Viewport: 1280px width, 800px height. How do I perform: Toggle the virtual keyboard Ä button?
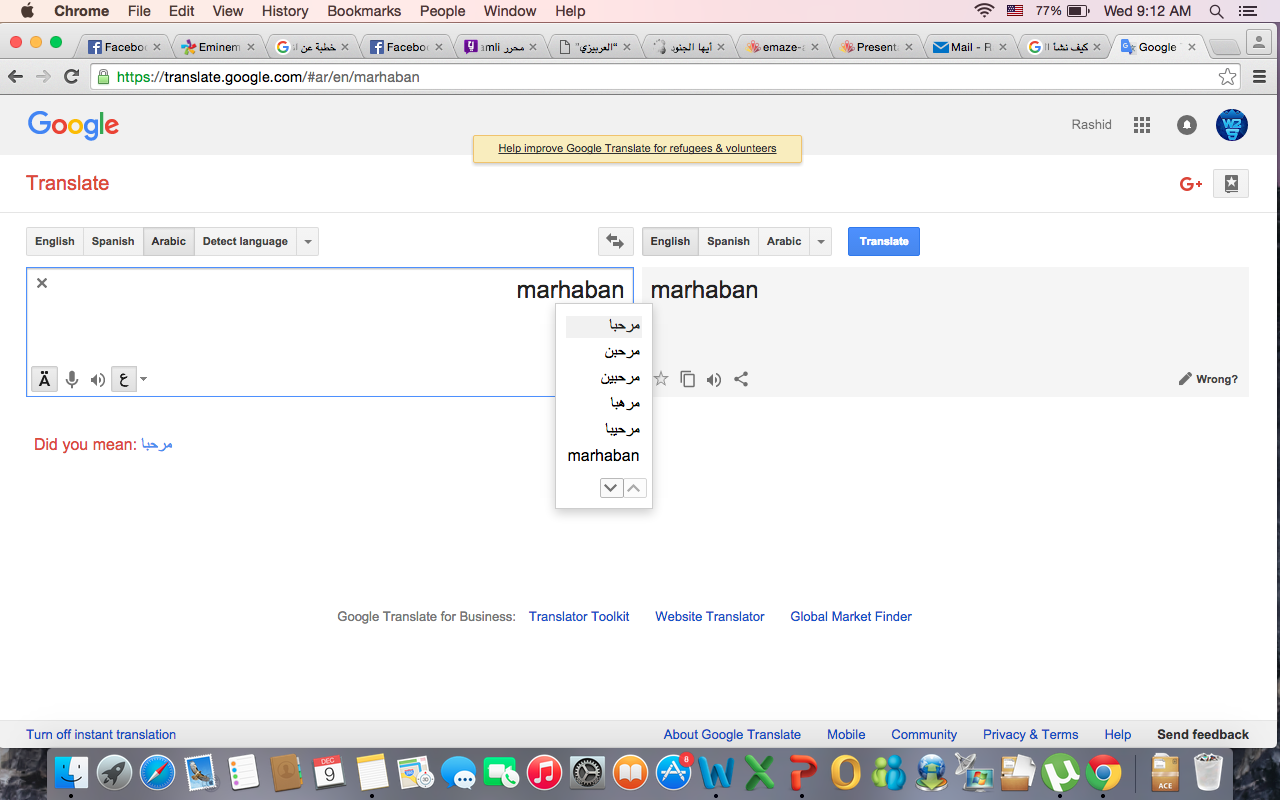(x=44, y=379)
